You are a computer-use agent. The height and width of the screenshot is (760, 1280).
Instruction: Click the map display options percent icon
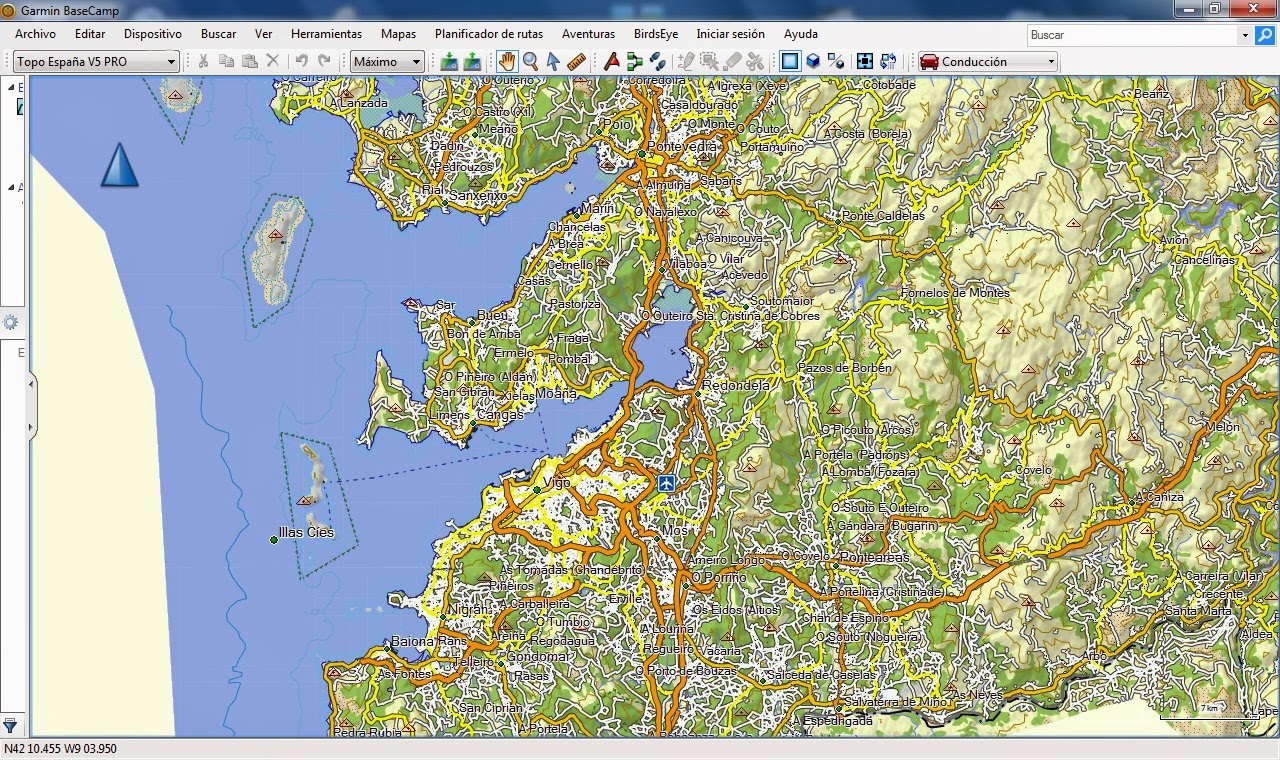click(836, 61)
